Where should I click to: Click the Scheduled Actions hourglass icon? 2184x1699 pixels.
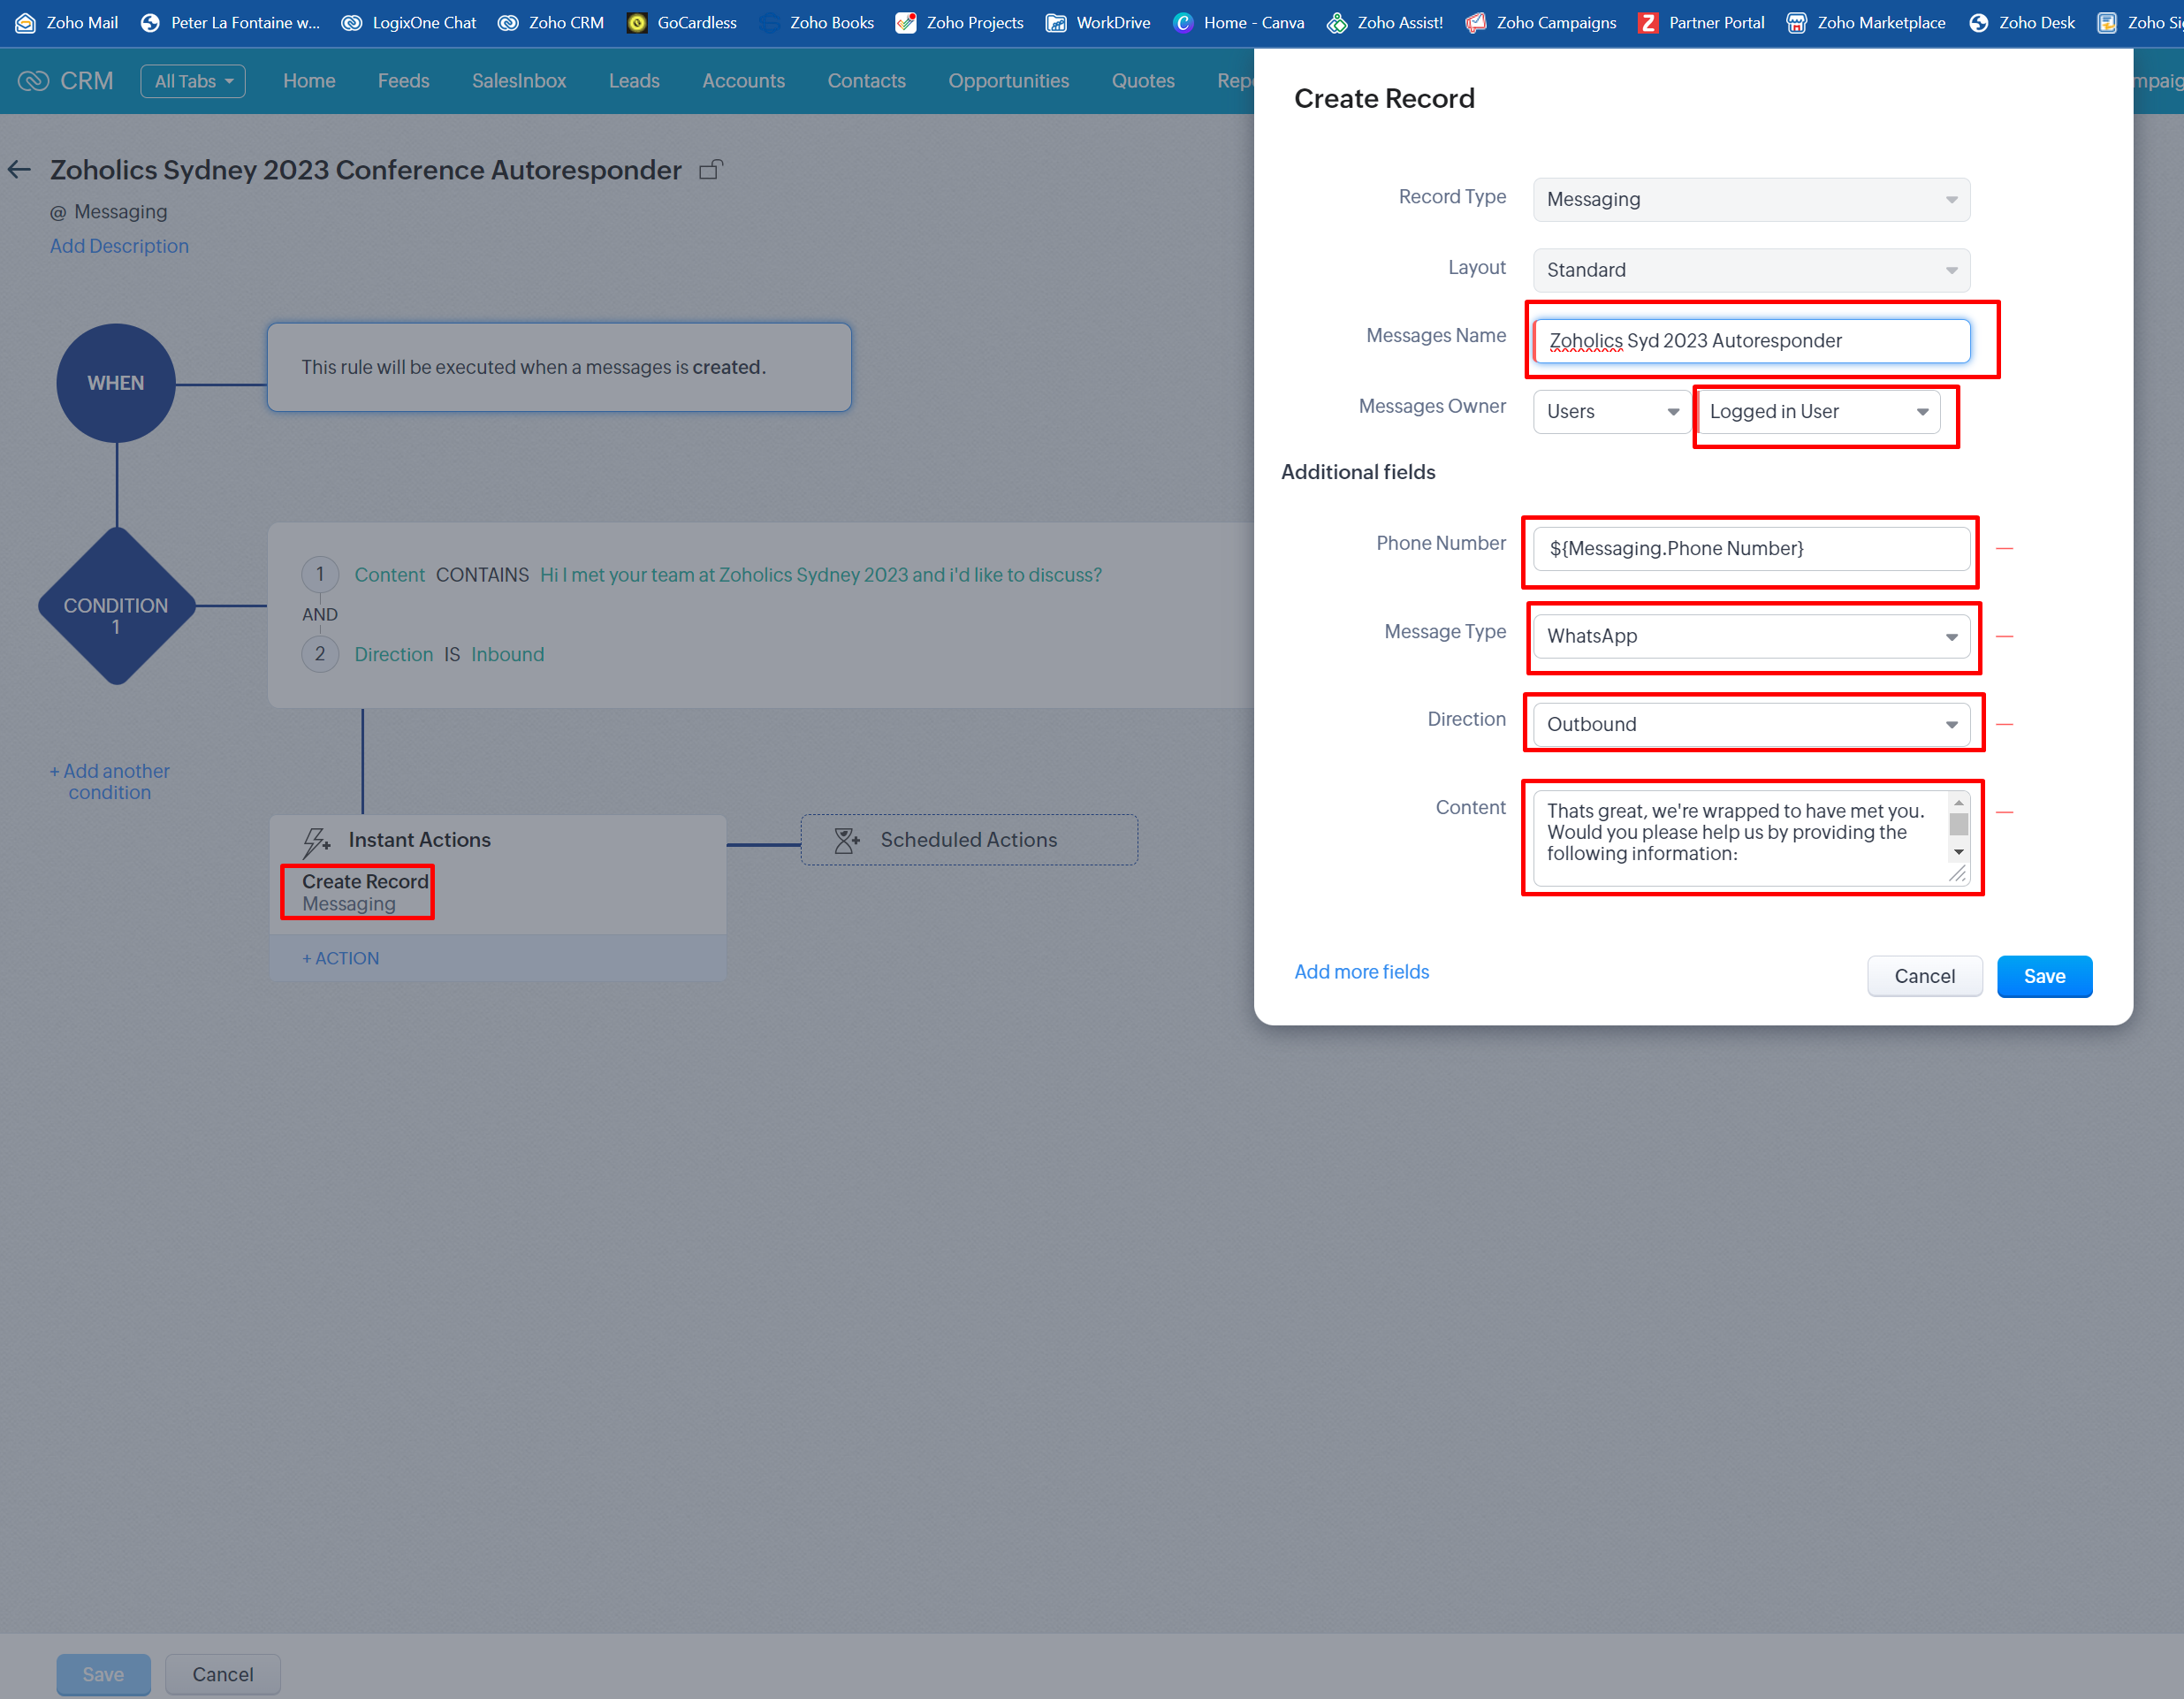point(847,840)
